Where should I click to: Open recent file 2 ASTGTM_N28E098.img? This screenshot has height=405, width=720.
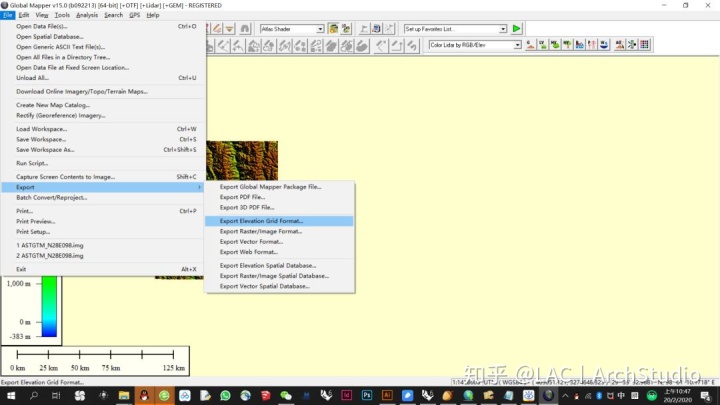point(102,256)
